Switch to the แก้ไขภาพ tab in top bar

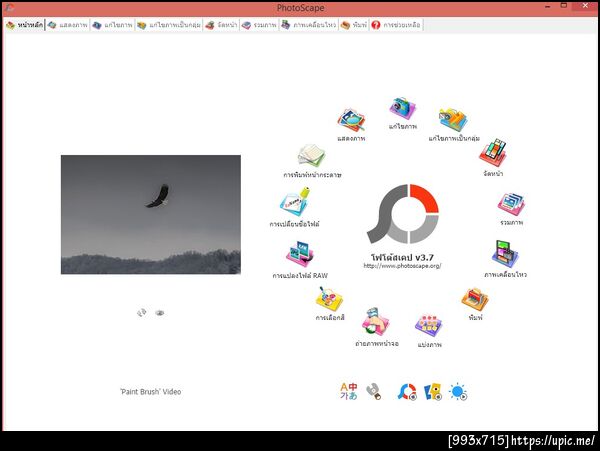112,25
